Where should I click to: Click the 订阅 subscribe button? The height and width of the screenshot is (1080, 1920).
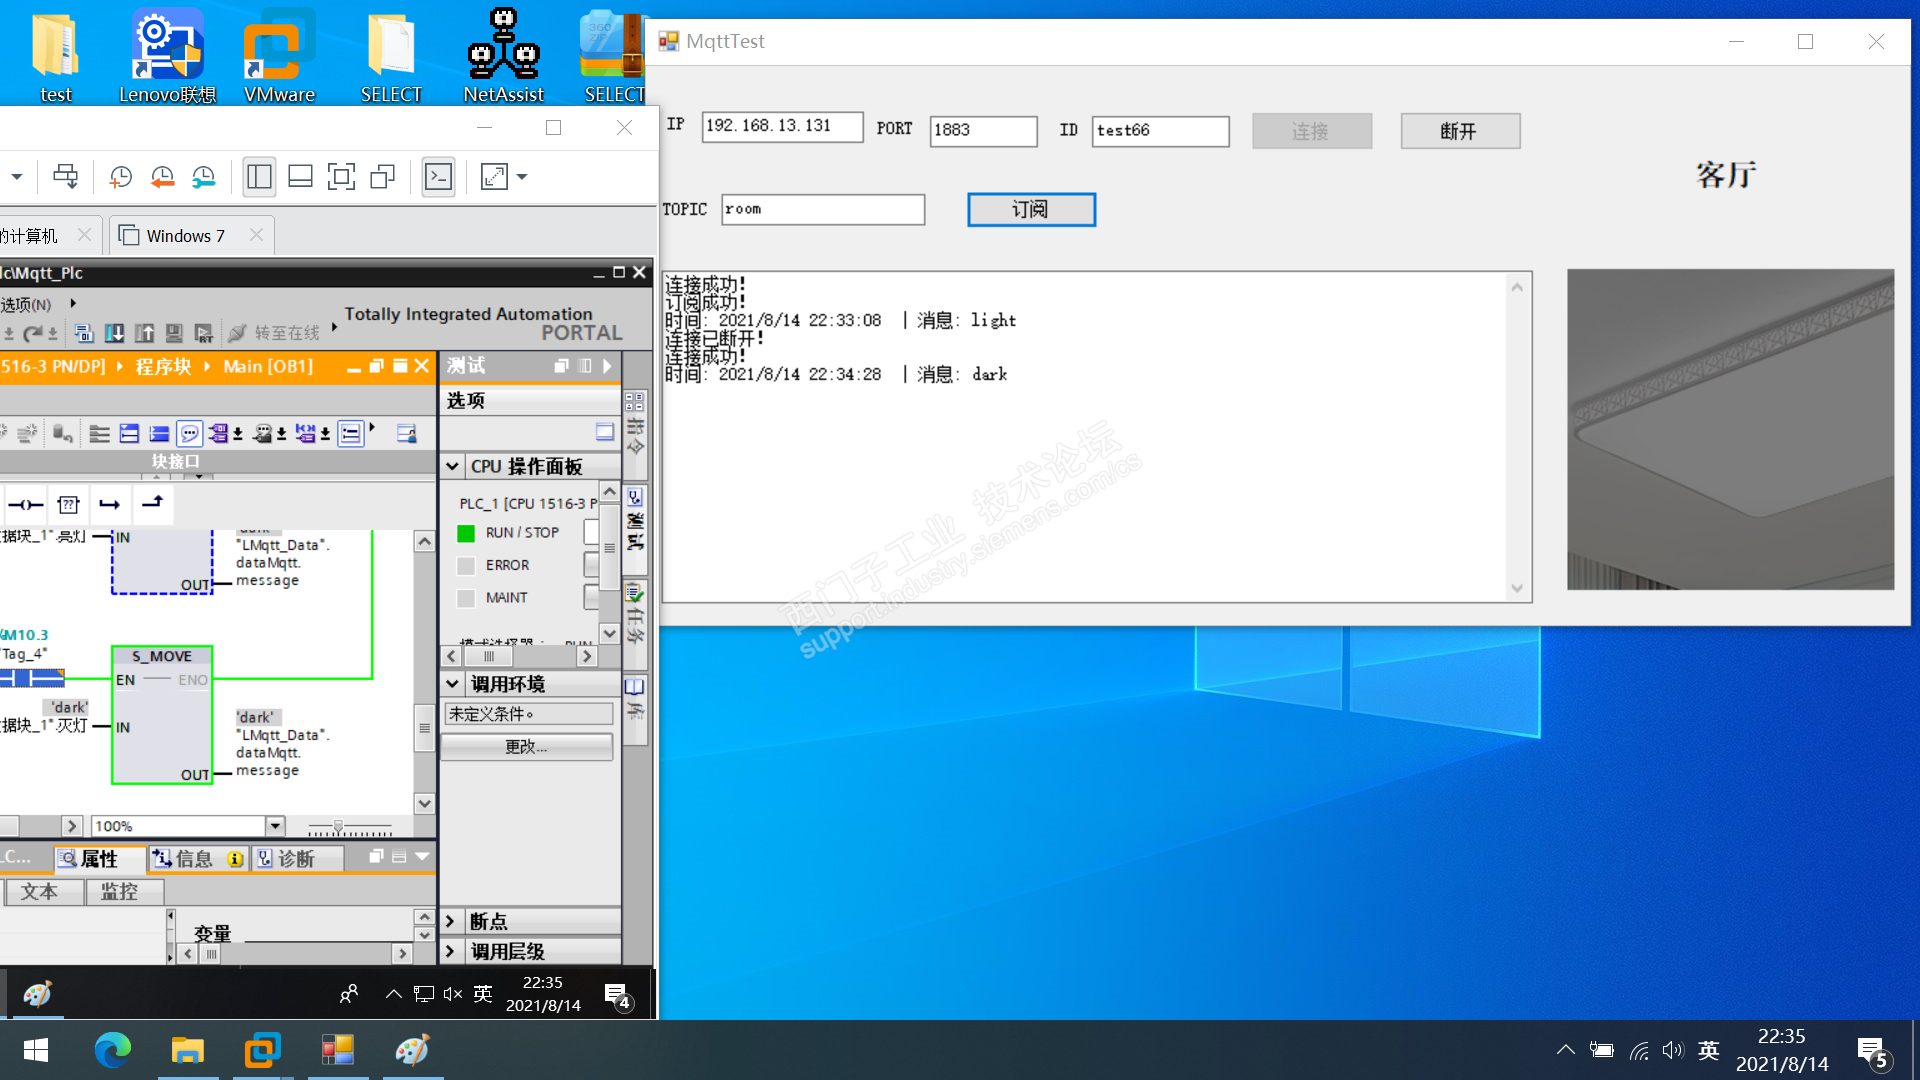pyautogui.click(x=1030, y=209)
